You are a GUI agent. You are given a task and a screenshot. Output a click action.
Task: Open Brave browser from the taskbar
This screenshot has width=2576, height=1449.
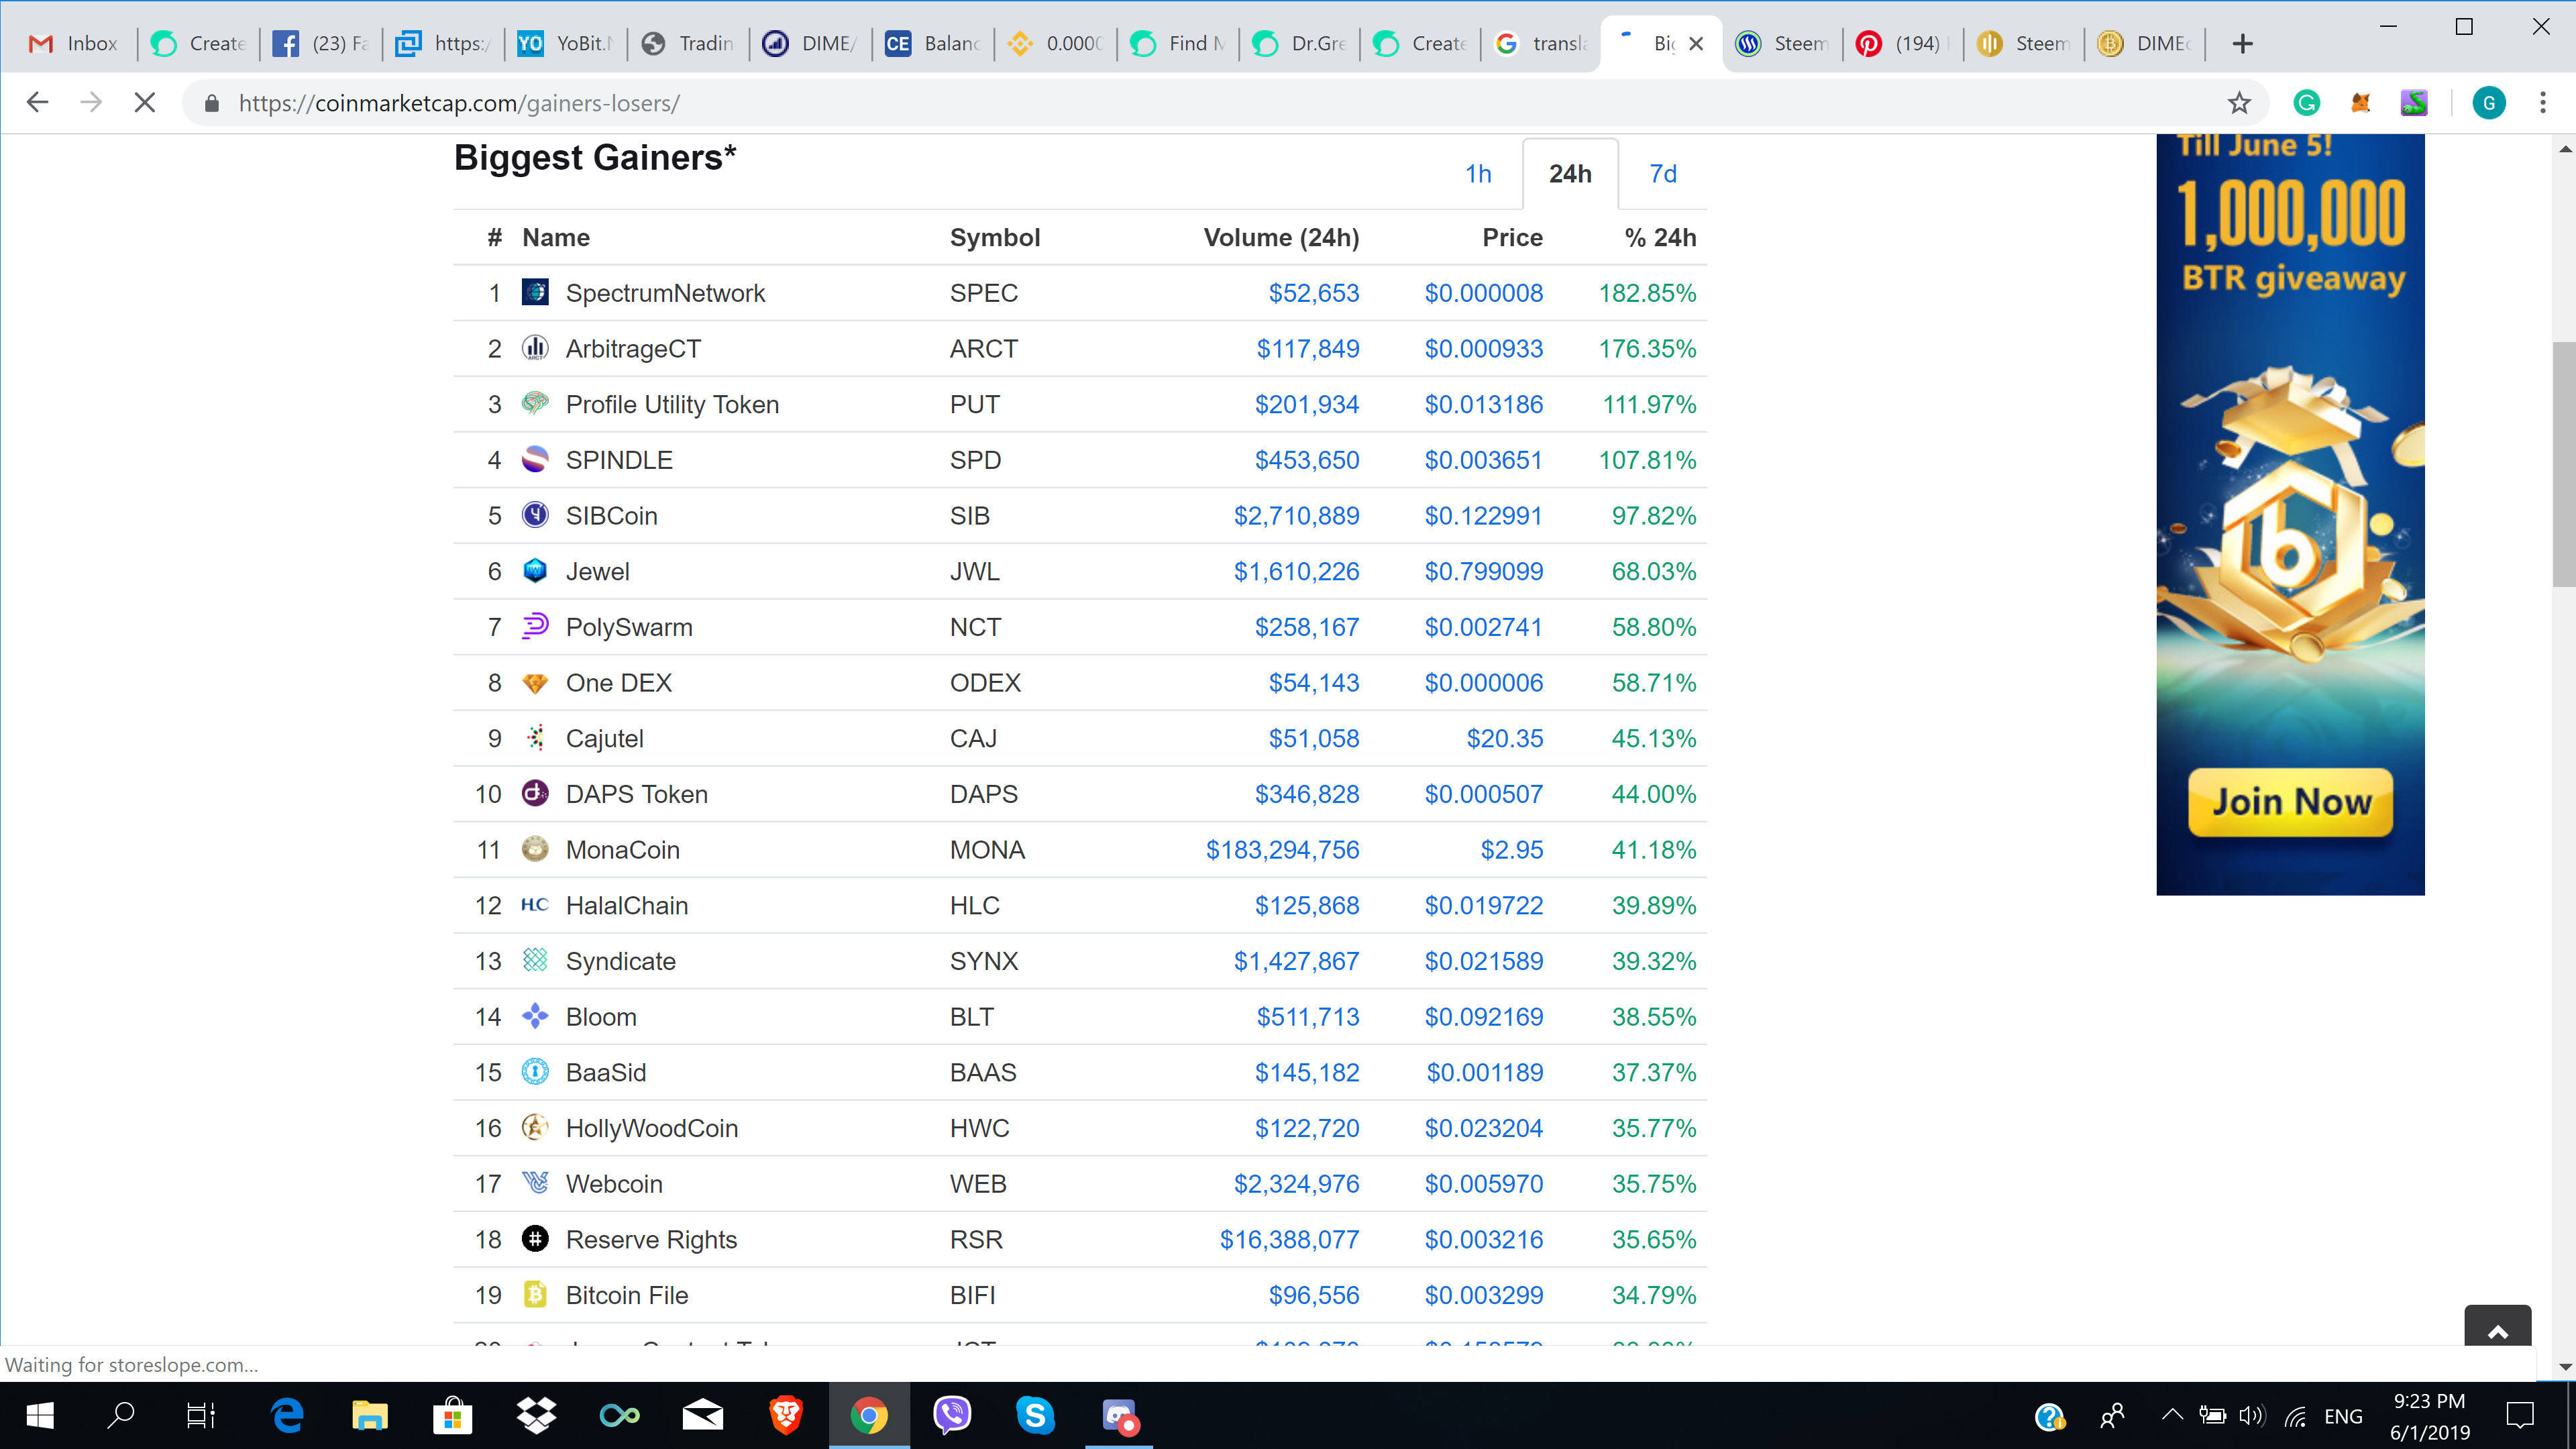click(x=786, y=1415)
